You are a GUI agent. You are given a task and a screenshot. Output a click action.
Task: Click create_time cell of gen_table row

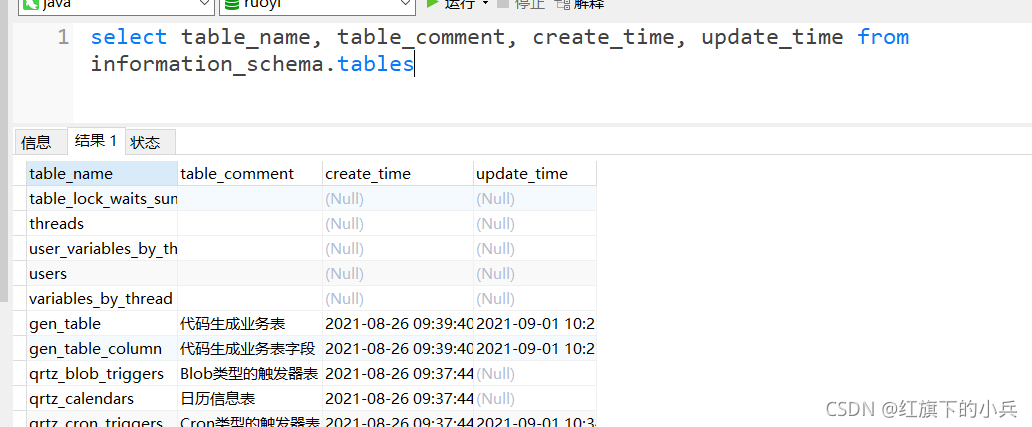(398, 324)
